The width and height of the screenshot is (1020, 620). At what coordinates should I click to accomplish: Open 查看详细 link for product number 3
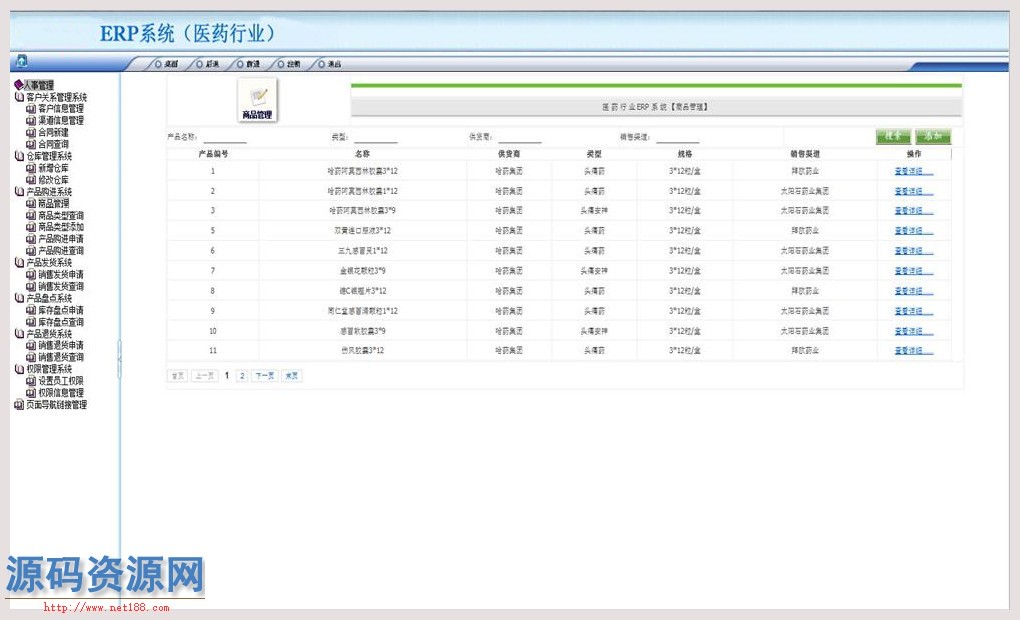click(x=913, y=211)
